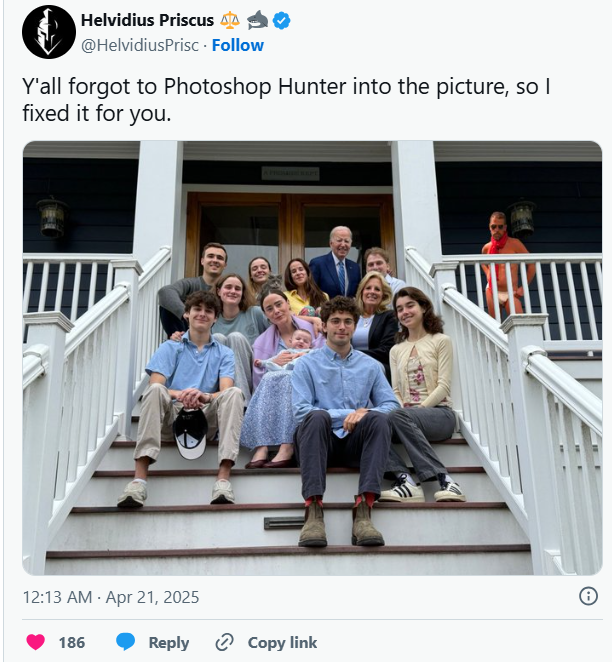
Task: Click the scales emoji beside the name
Action: (x=230, y=20)
